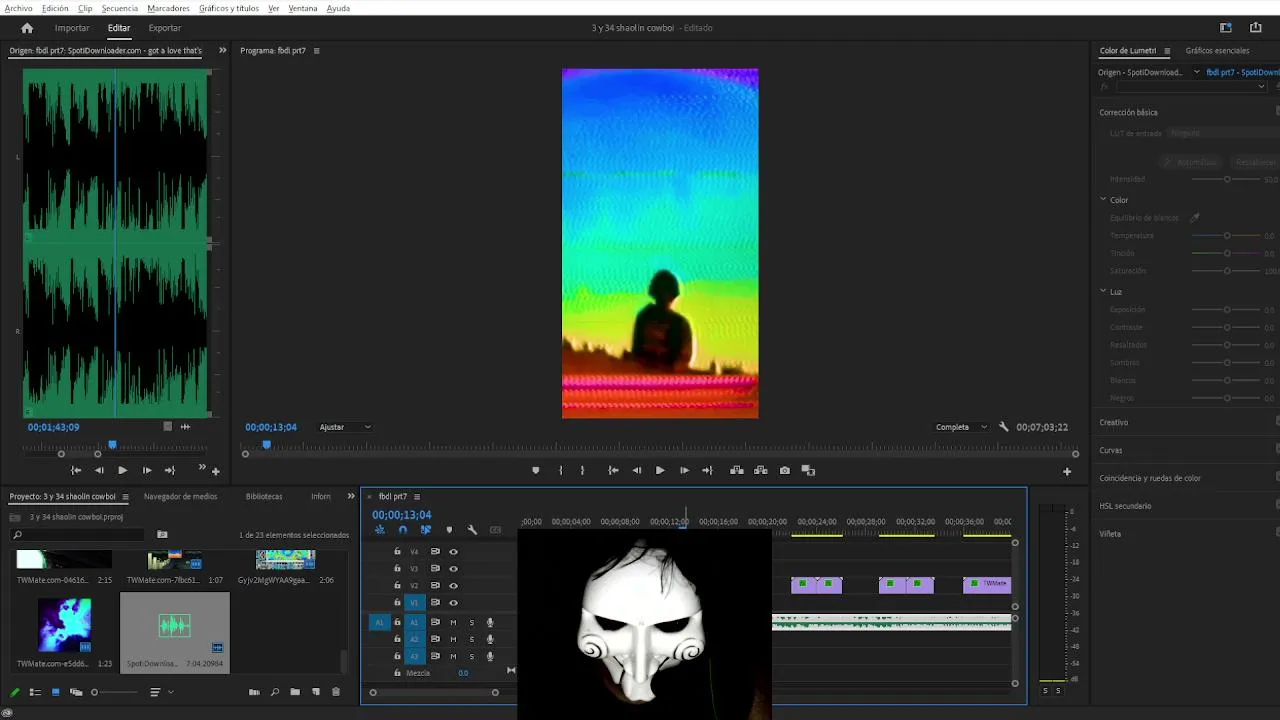Mark Out point in the Program monitor
Screen dimensions: 1280x720
click(x=583, y=470)
